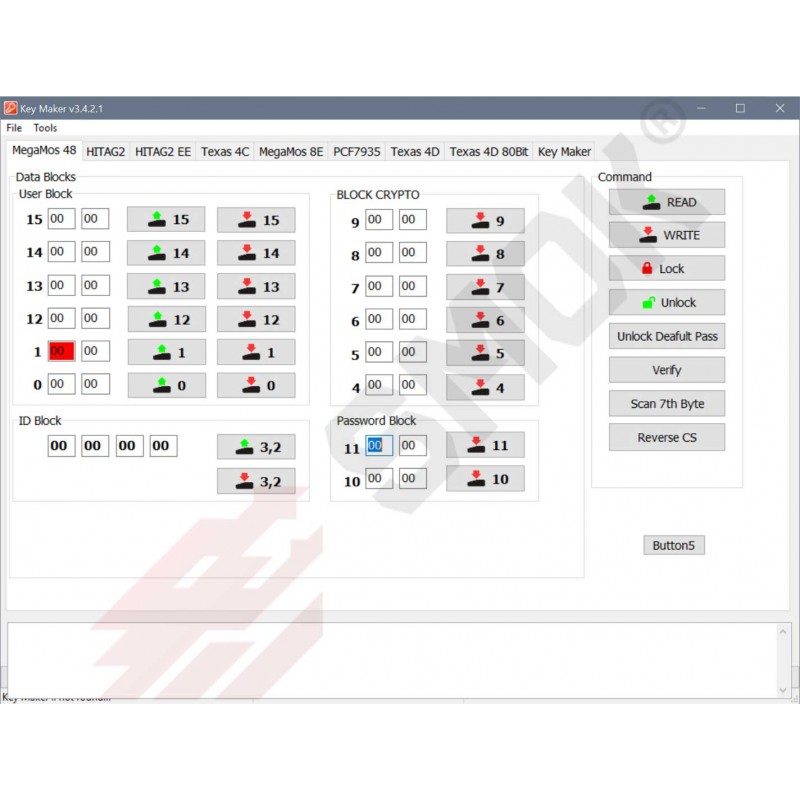Viewport: 800px width, 800px height.
Task: Open the File menu
Action: tap(14, 128)
